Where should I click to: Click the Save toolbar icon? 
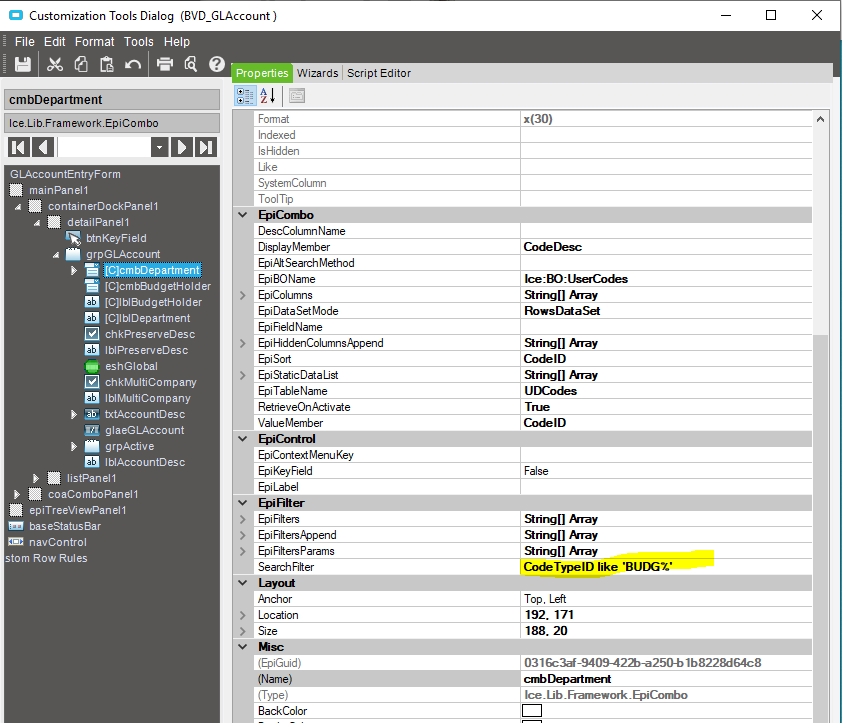23,64
